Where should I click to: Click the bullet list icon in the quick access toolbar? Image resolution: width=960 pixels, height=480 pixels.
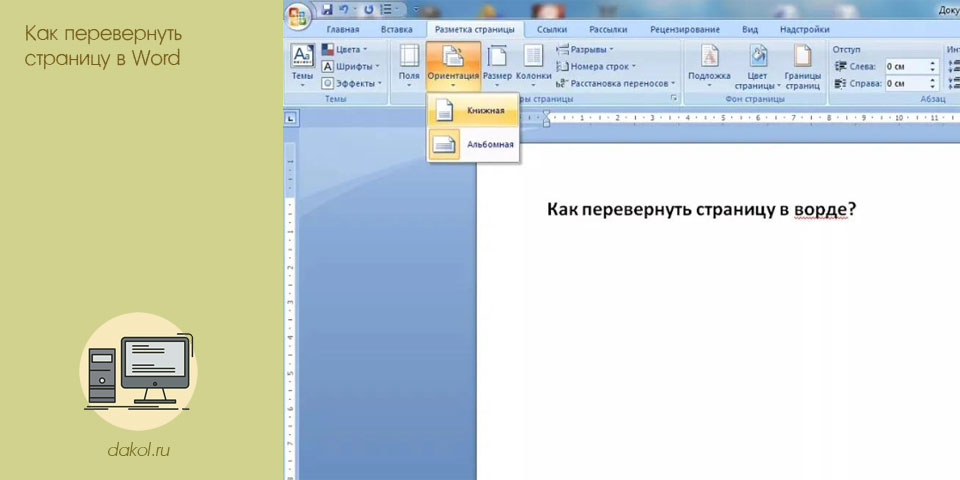coord(386,9)
